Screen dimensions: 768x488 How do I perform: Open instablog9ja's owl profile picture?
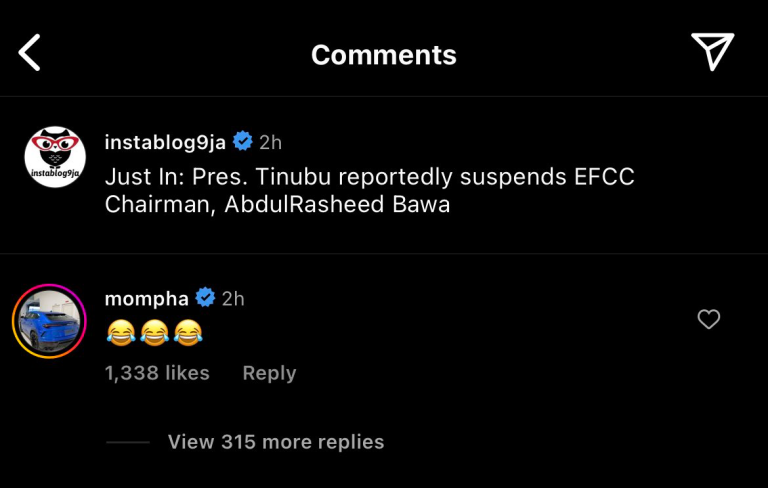tap(54, 157)
